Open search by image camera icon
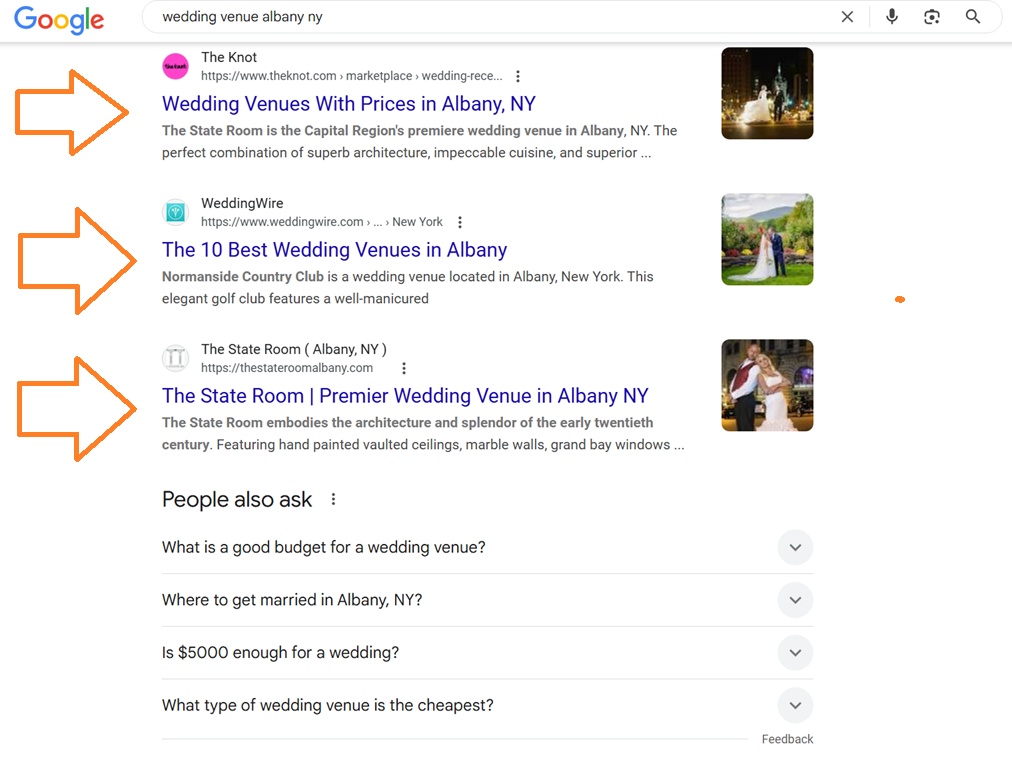 click(x=932, y=17)
